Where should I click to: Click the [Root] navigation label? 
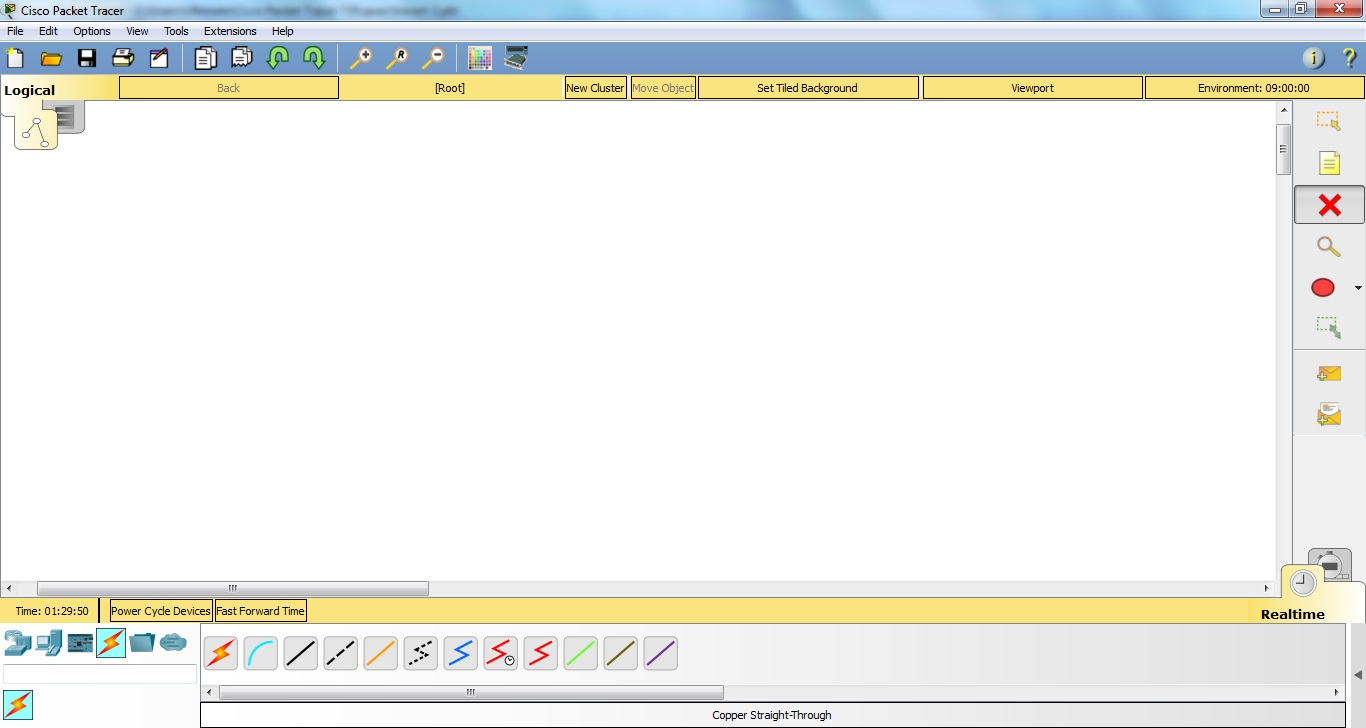[x=450, y=88]
